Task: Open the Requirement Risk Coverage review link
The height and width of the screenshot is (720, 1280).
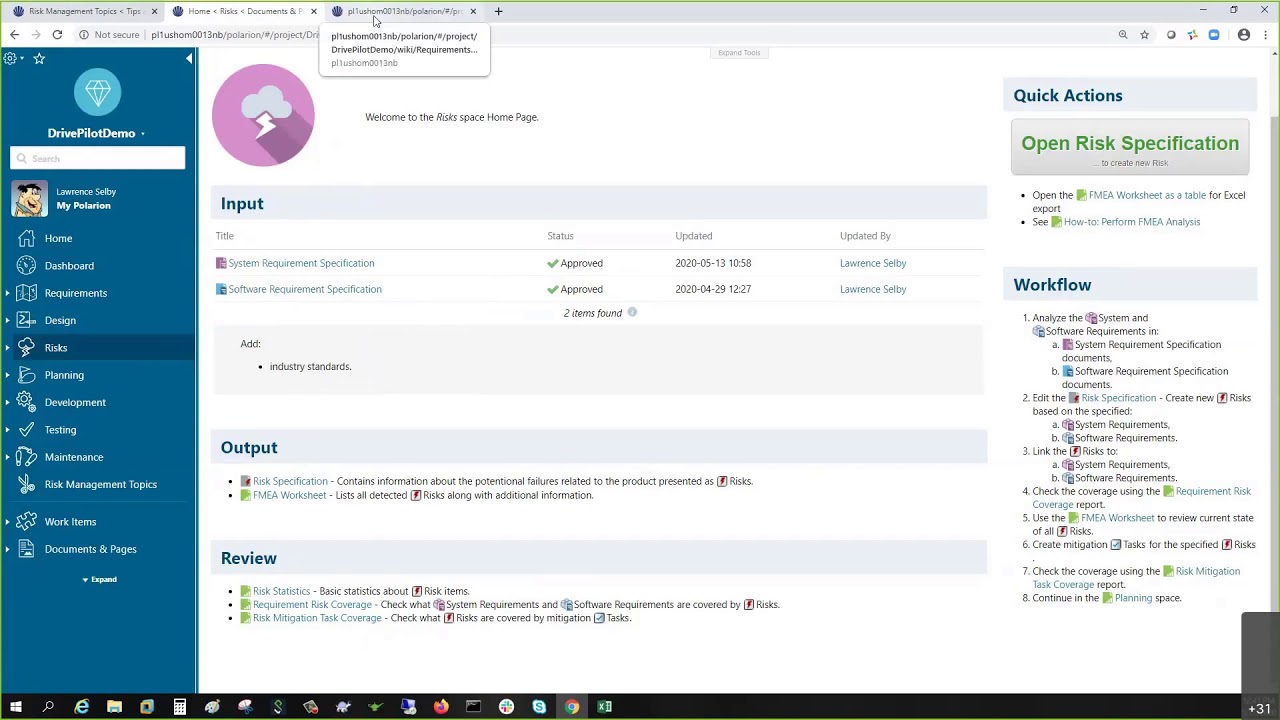Action: coord(312,604)
